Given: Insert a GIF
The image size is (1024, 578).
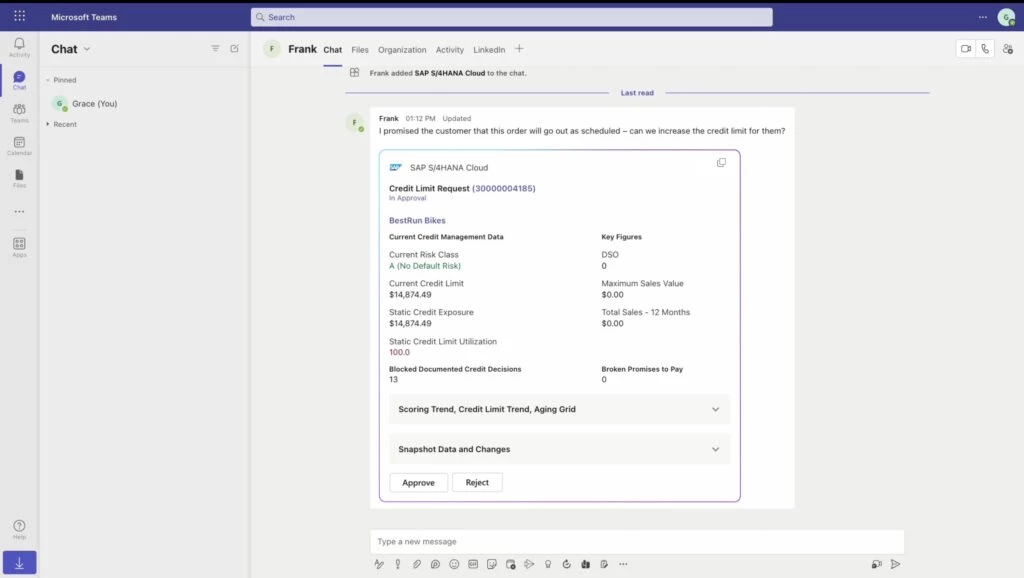Looking at the screenshot, I should (473, 564).
